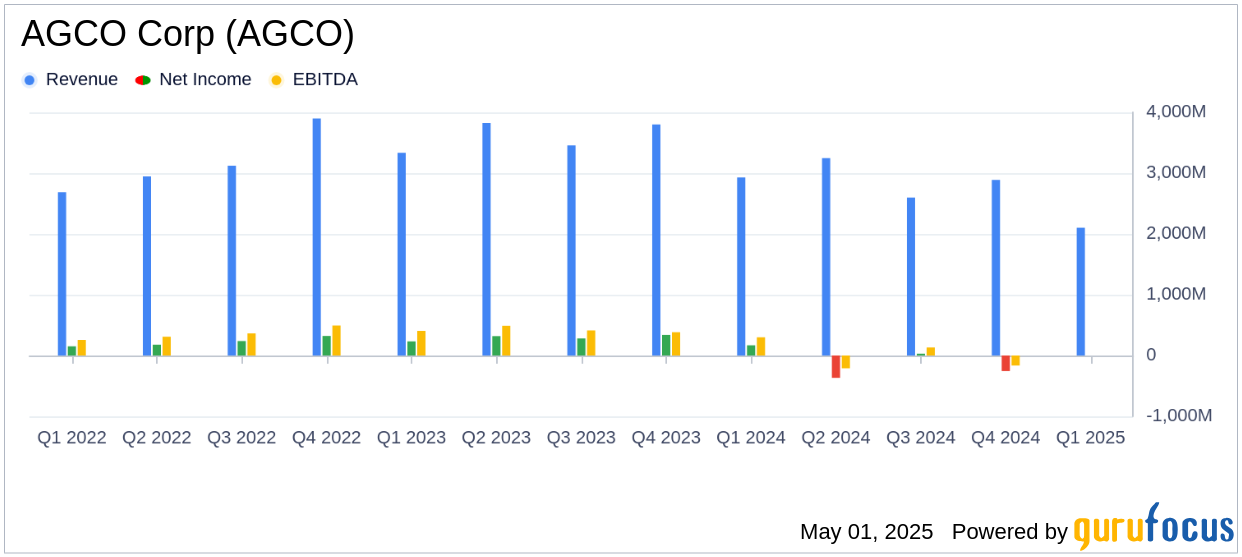Image resolution: width=1242 pixels, height=557 pixels.
Task: Click the Q4 2022 revenue bar
Action: [317, 237]
